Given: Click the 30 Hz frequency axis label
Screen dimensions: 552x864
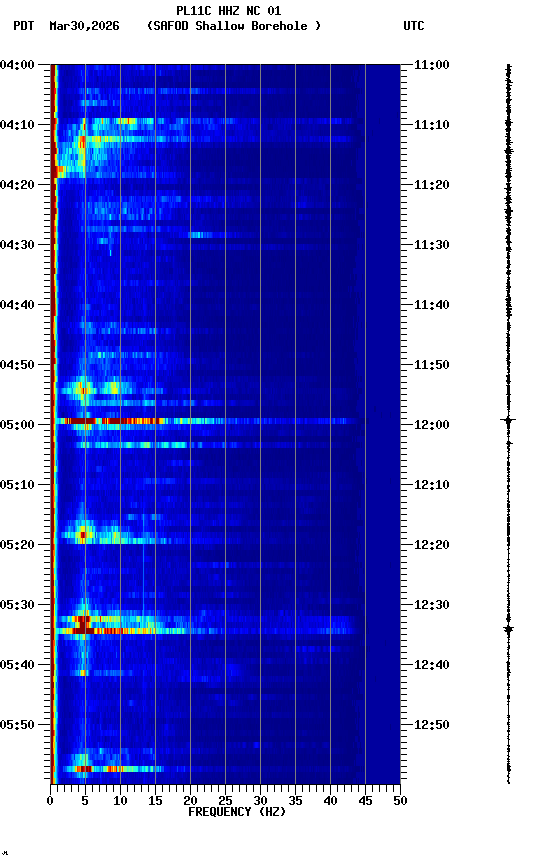Looking at the screenshot, I should click(x=260, y=801).
